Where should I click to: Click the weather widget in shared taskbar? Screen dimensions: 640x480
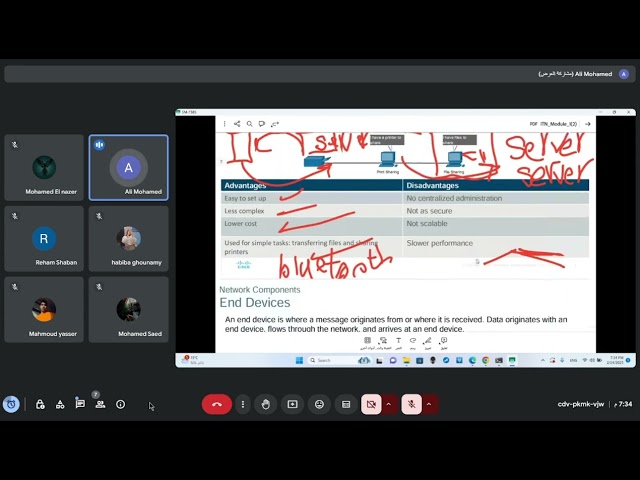pos(193,360)
